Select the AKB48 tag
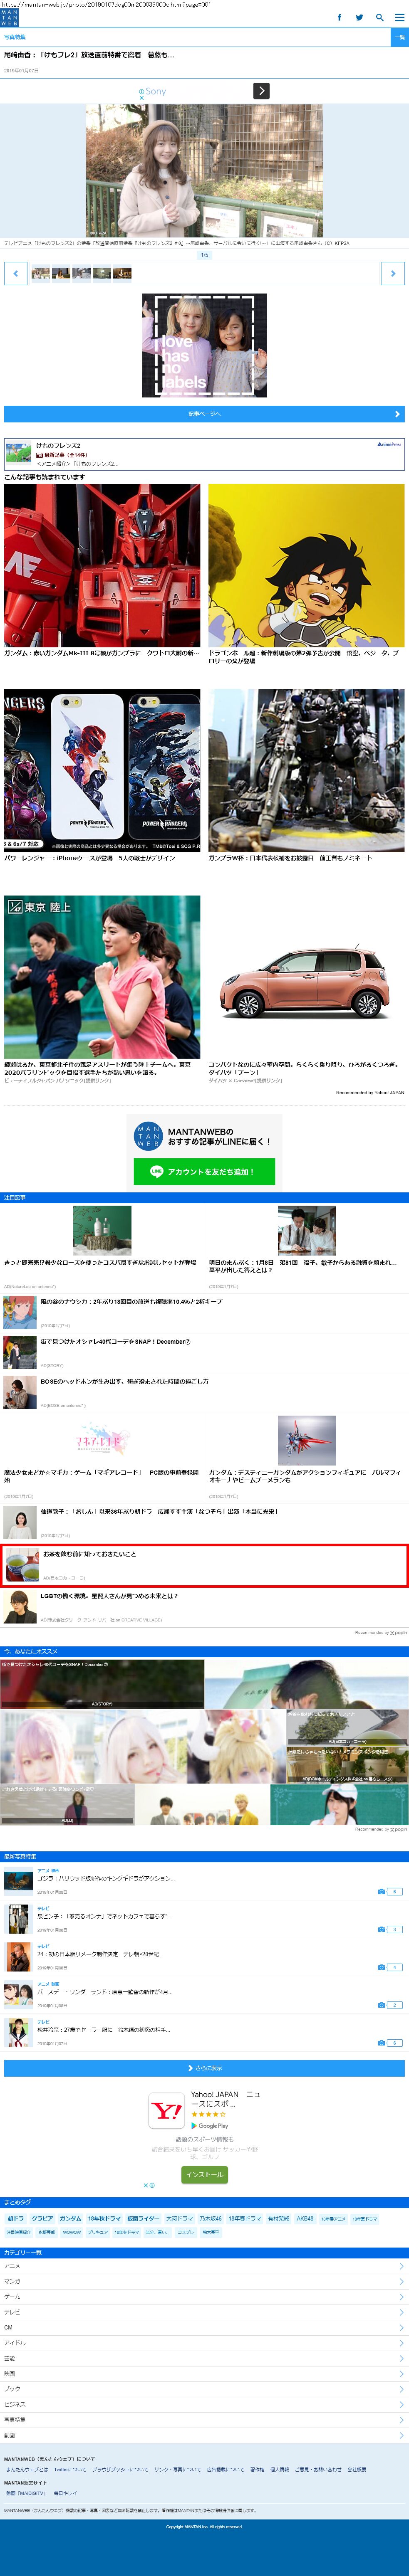The image size is (409, 2576). pos(305,2219)
